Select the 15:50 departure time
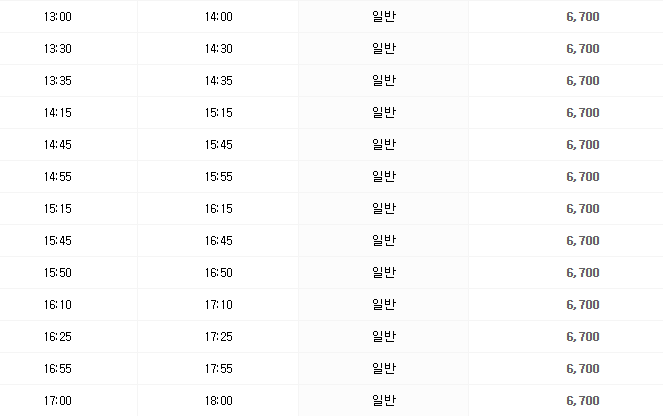Viewport: 663px width, 416px height. click(x=58, y=273)
